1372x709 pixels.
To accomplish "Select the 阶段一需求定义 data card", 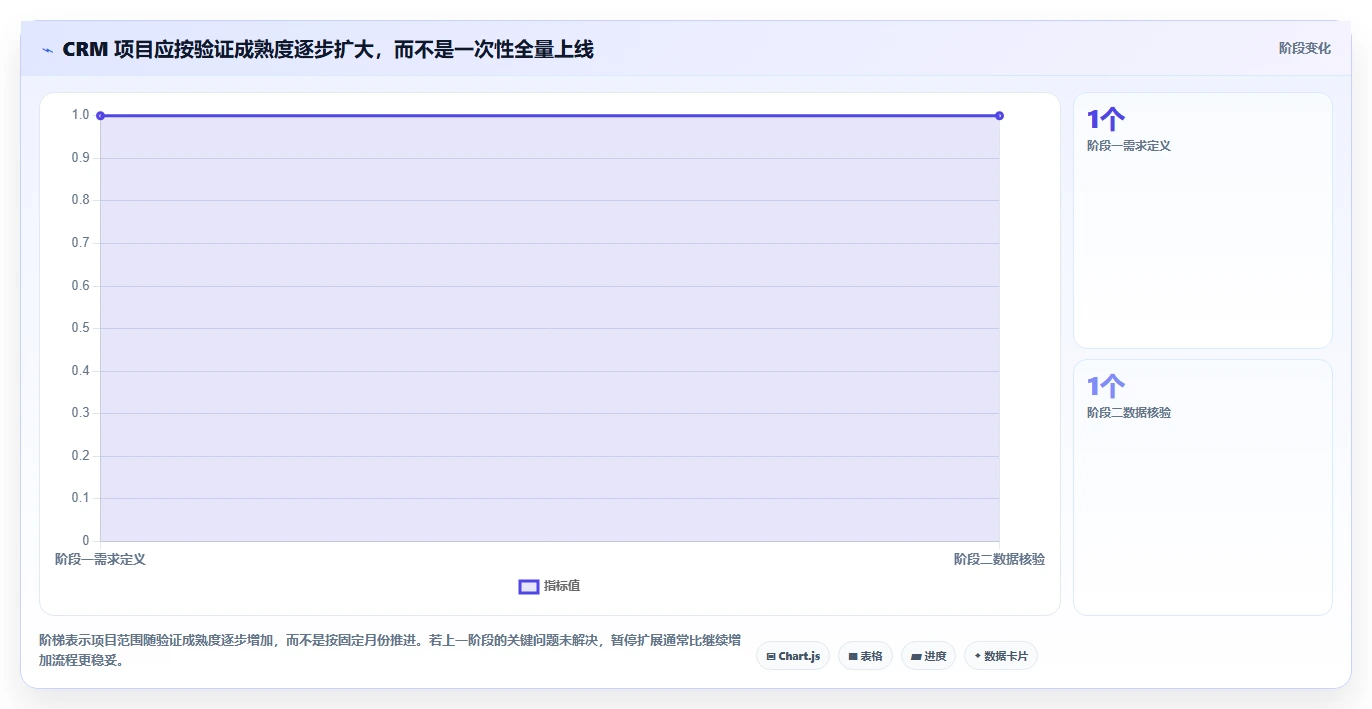I will (1203, 220).
